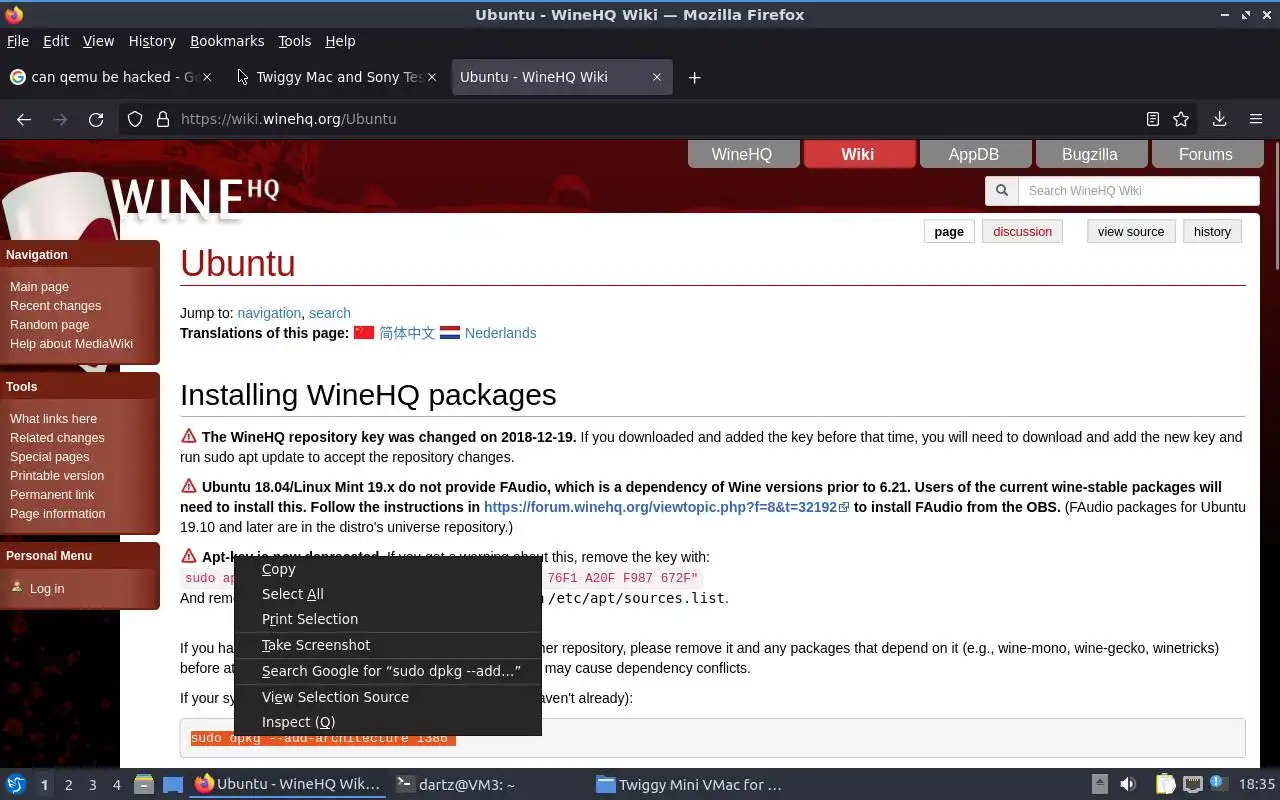Open the Help about MediaWiki link

(x=71, y=344)
